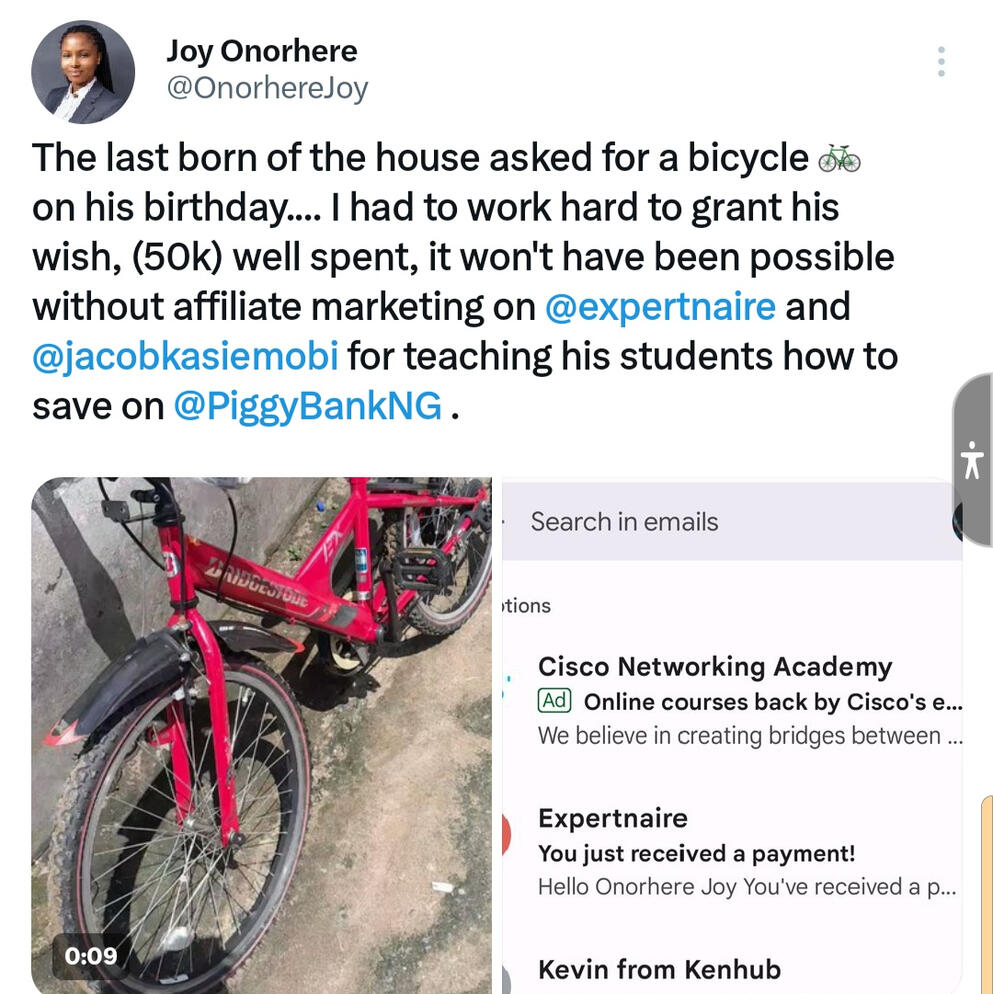Viewport: 993px width, 994px height.
Task: Click the green Ad badge
Action: point(554,701)
